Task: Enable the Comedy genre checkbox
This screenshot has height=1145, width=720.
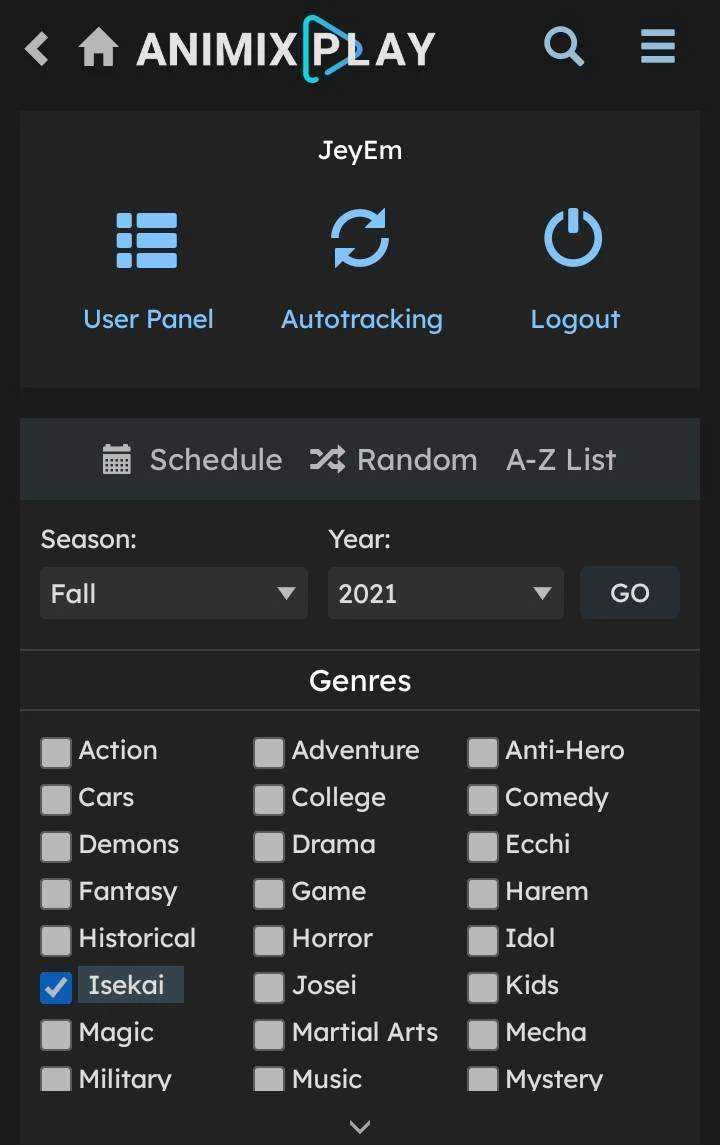Action: [x=483, y=799]
